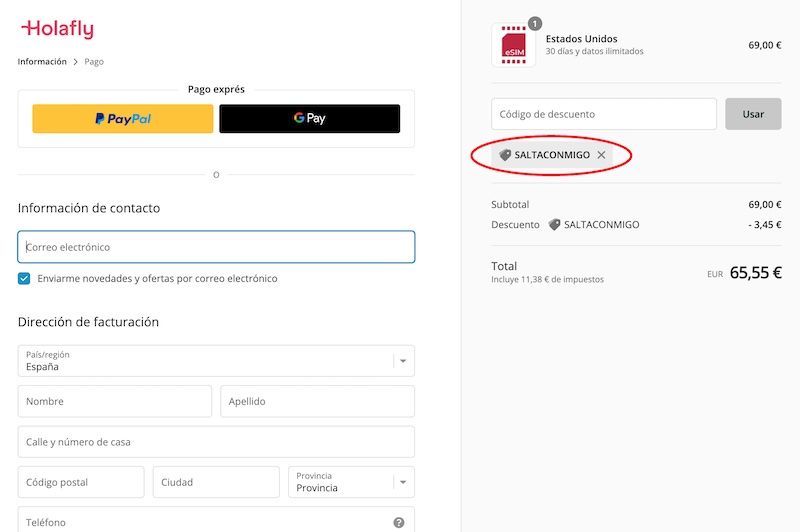This screenshot has width=800, height=532.
Task: Click the breadcrumb chevron separator
Action: tap(76, 62)
